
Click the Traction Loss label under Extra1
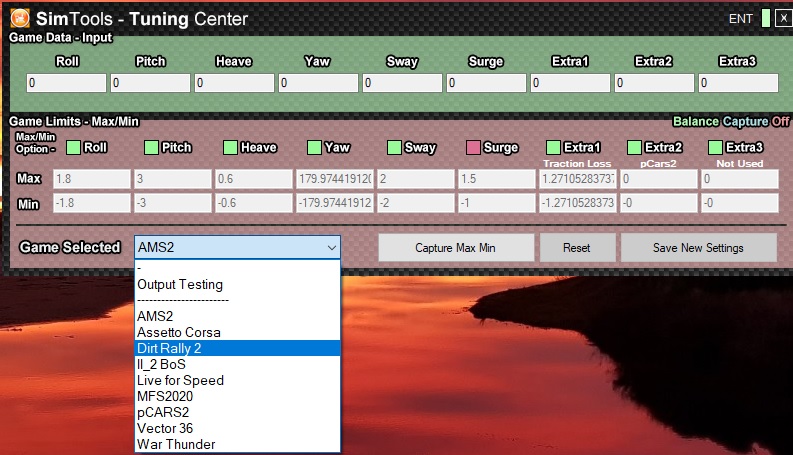pyautogui.click(x=577, y=164)
